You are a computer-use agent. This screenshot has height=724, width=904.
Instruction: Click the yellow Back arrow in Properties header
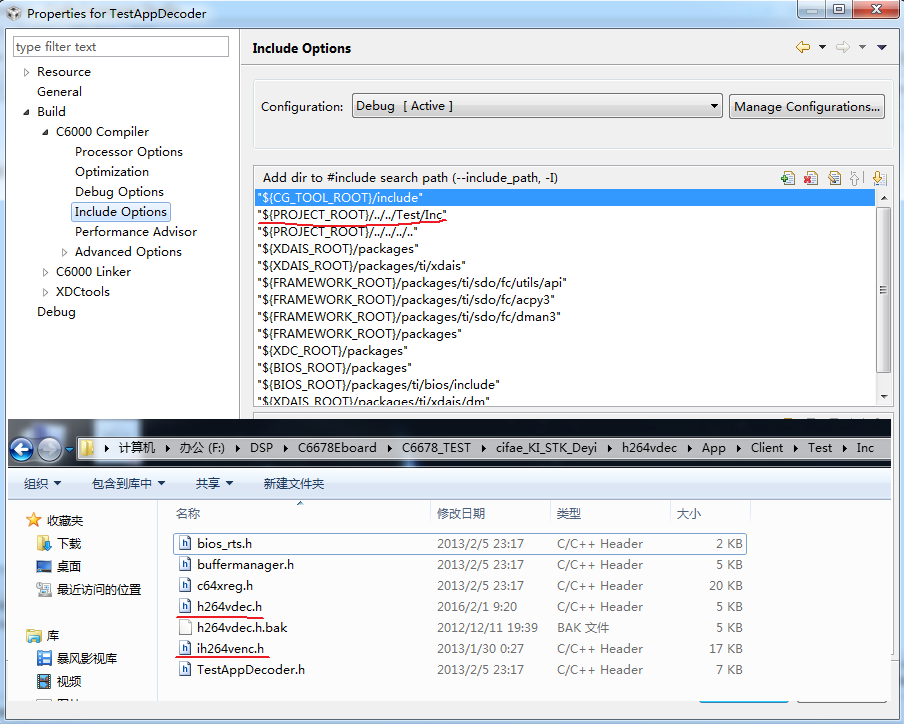pyautogui.click(x=802, y=47)
